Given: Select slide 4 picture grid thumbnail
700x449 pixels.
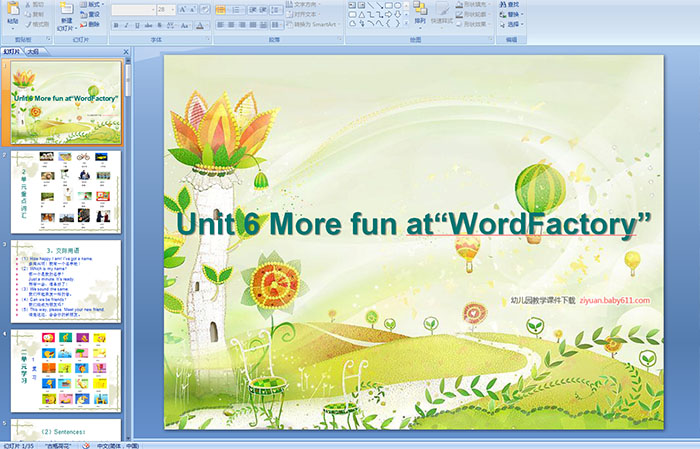Looking at the screenshot, I should (66, 371).
